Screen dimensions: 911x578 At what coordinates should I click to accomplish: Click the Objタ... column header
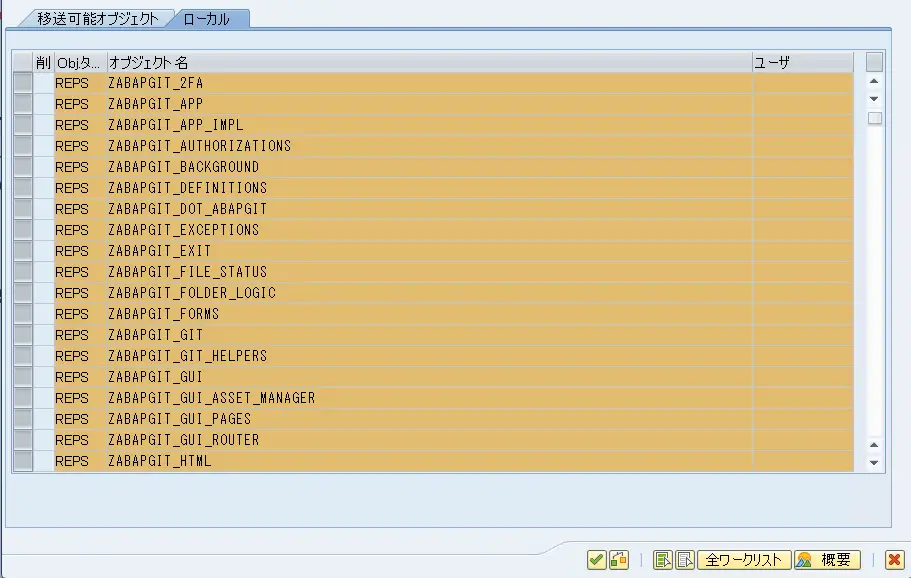[80, 62]
